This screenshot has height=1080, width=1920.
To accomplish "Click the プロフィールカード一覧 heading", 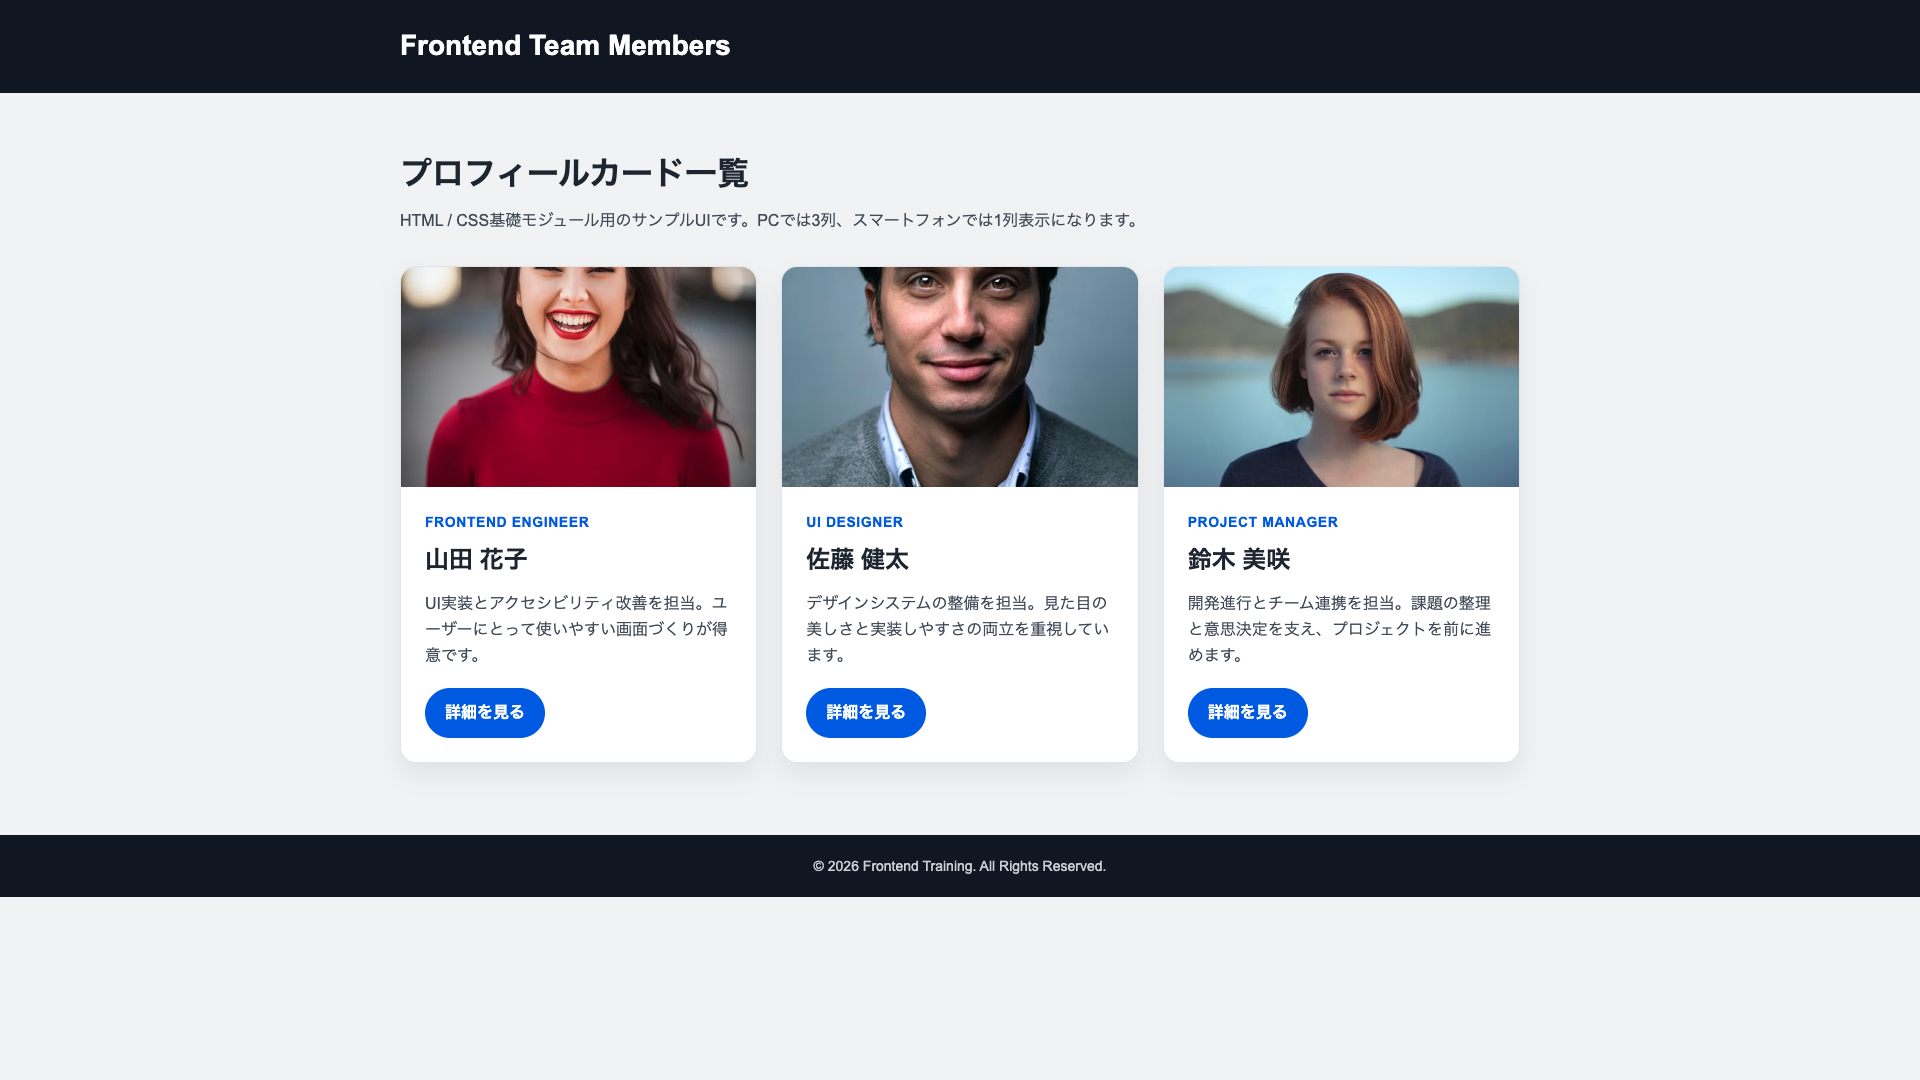I will pos(574,173).
